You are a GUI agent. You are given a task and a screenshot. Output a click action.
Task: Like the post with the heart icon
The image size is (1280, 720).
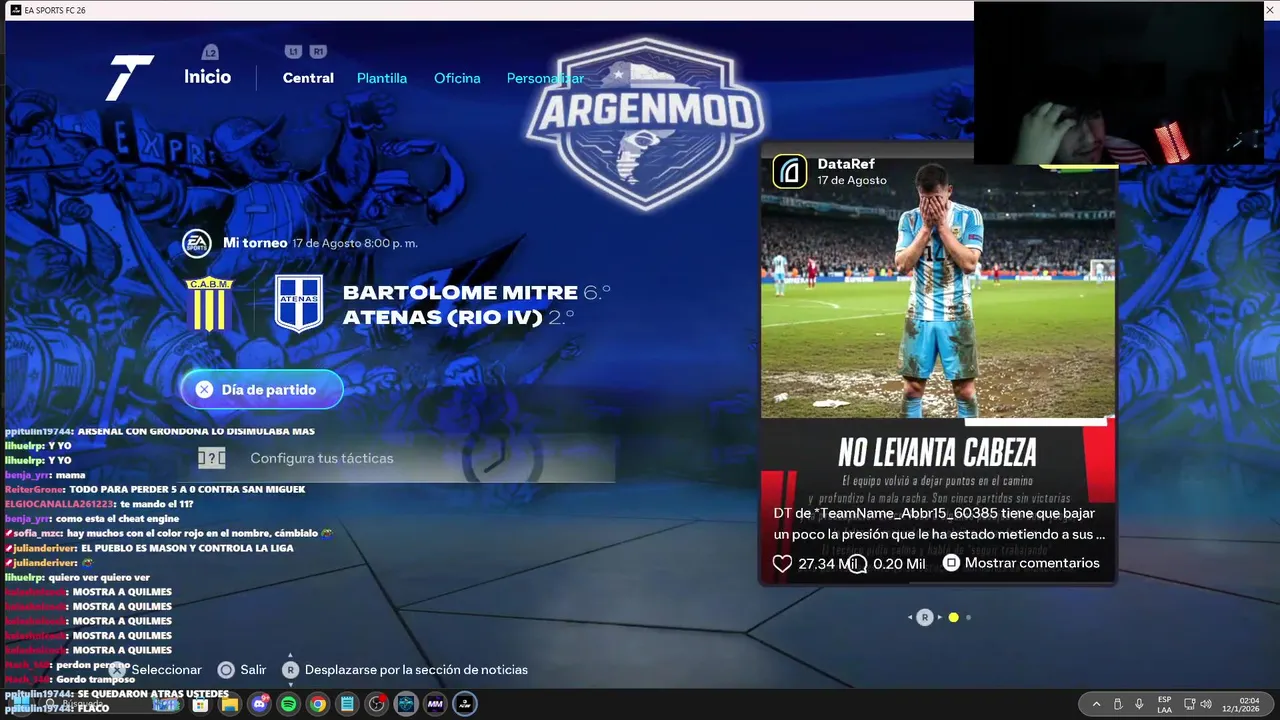pyautogui.click(x=783, y=564)
